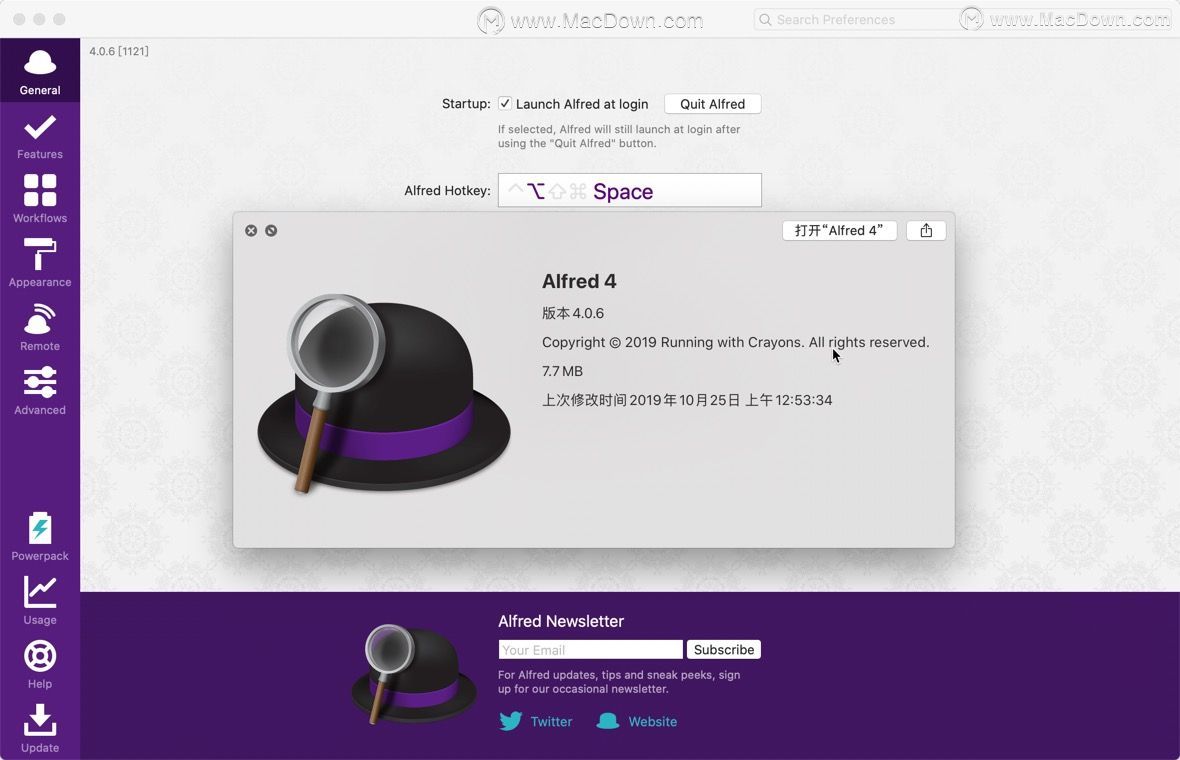Open the General preferences tab
This screenshot has width=1180, height=760.
pyautogui.click(x=40, y=71)
